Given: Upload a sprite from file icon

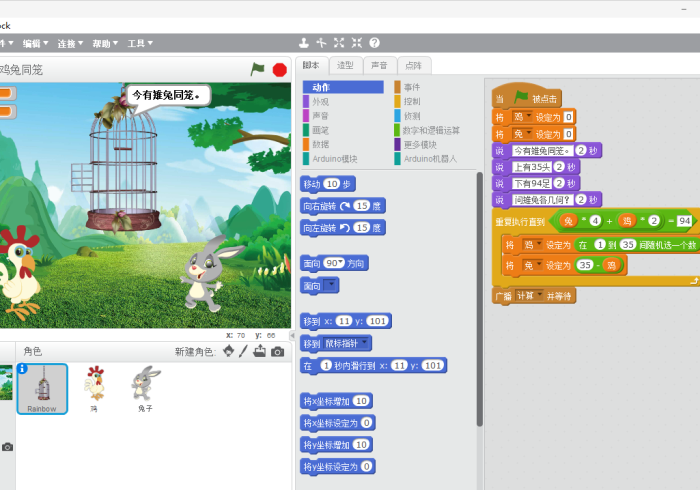Looking at the screenshot, I should click(x=260, y=351).
